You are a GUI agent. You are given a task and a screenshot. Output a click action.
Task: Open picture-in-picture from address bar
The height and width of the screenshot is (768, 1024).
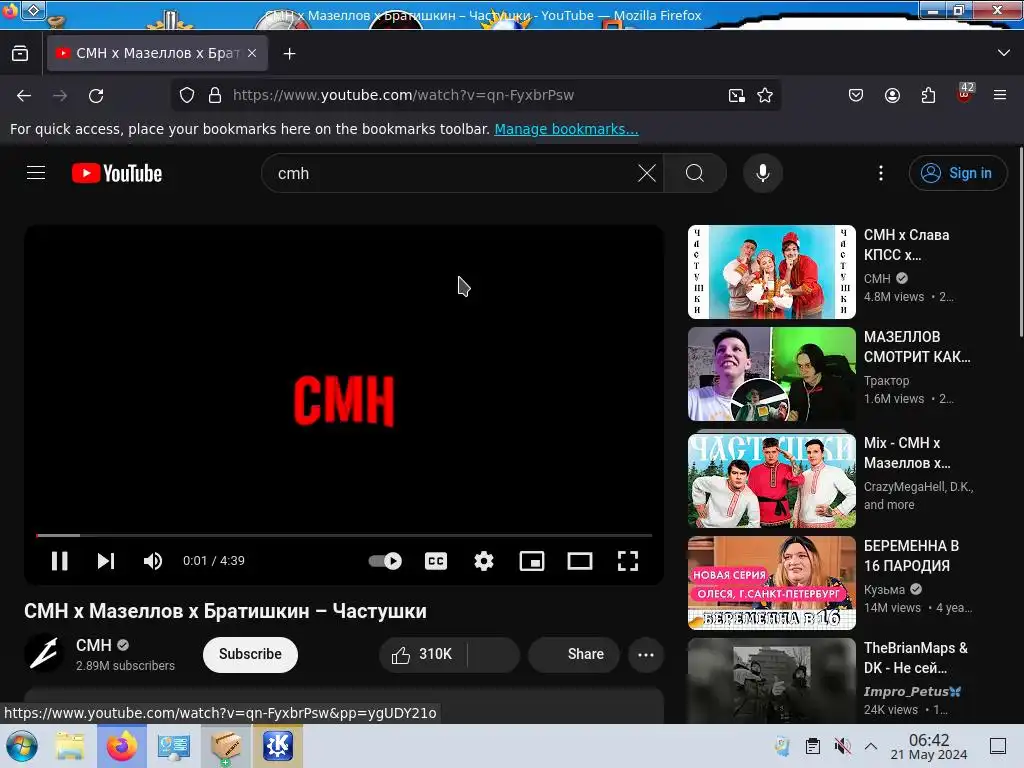pyautogui.click(x=737, y=95)
